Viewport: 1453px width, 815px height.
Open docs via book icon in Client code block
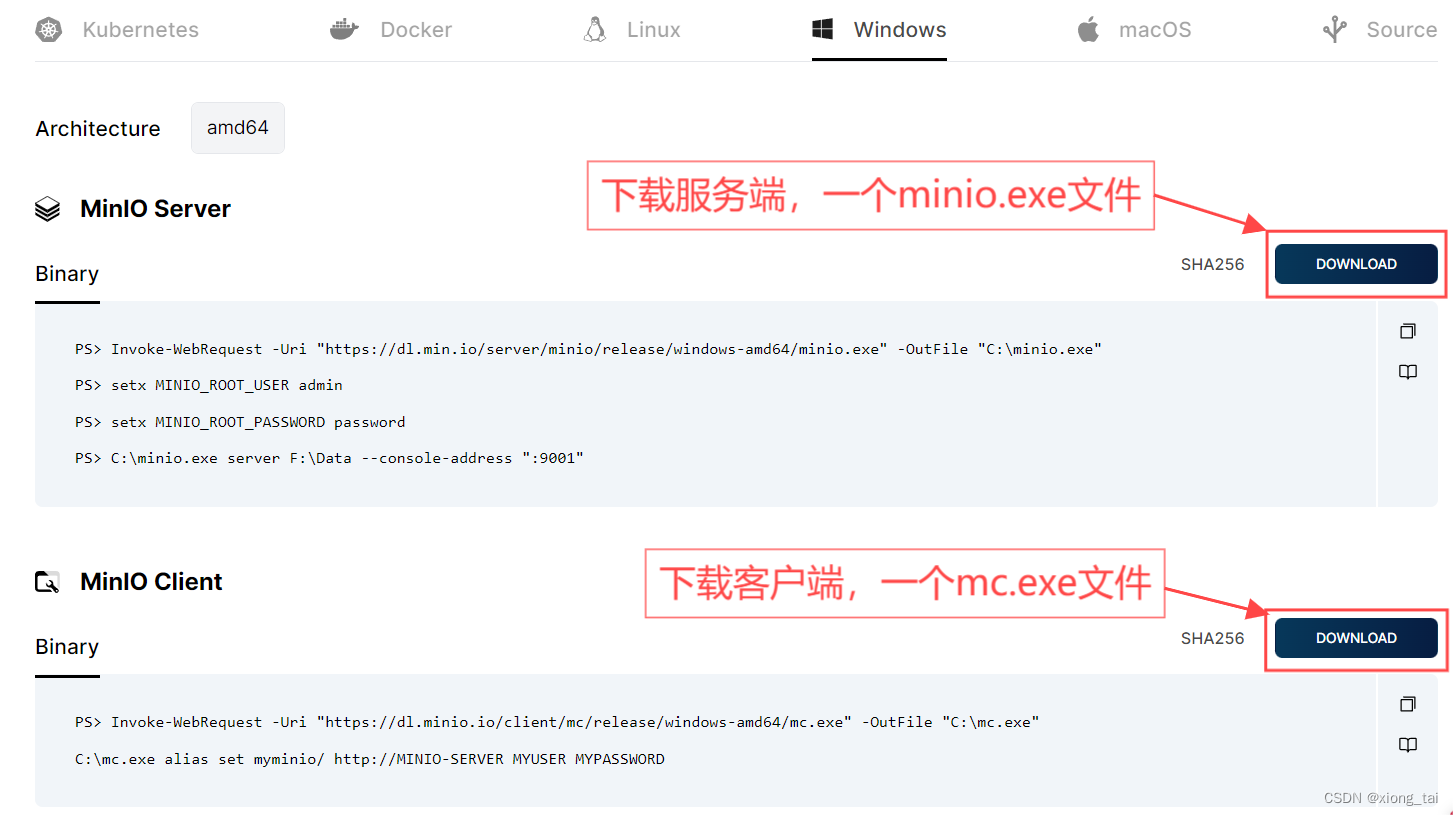pos(1408,745)
